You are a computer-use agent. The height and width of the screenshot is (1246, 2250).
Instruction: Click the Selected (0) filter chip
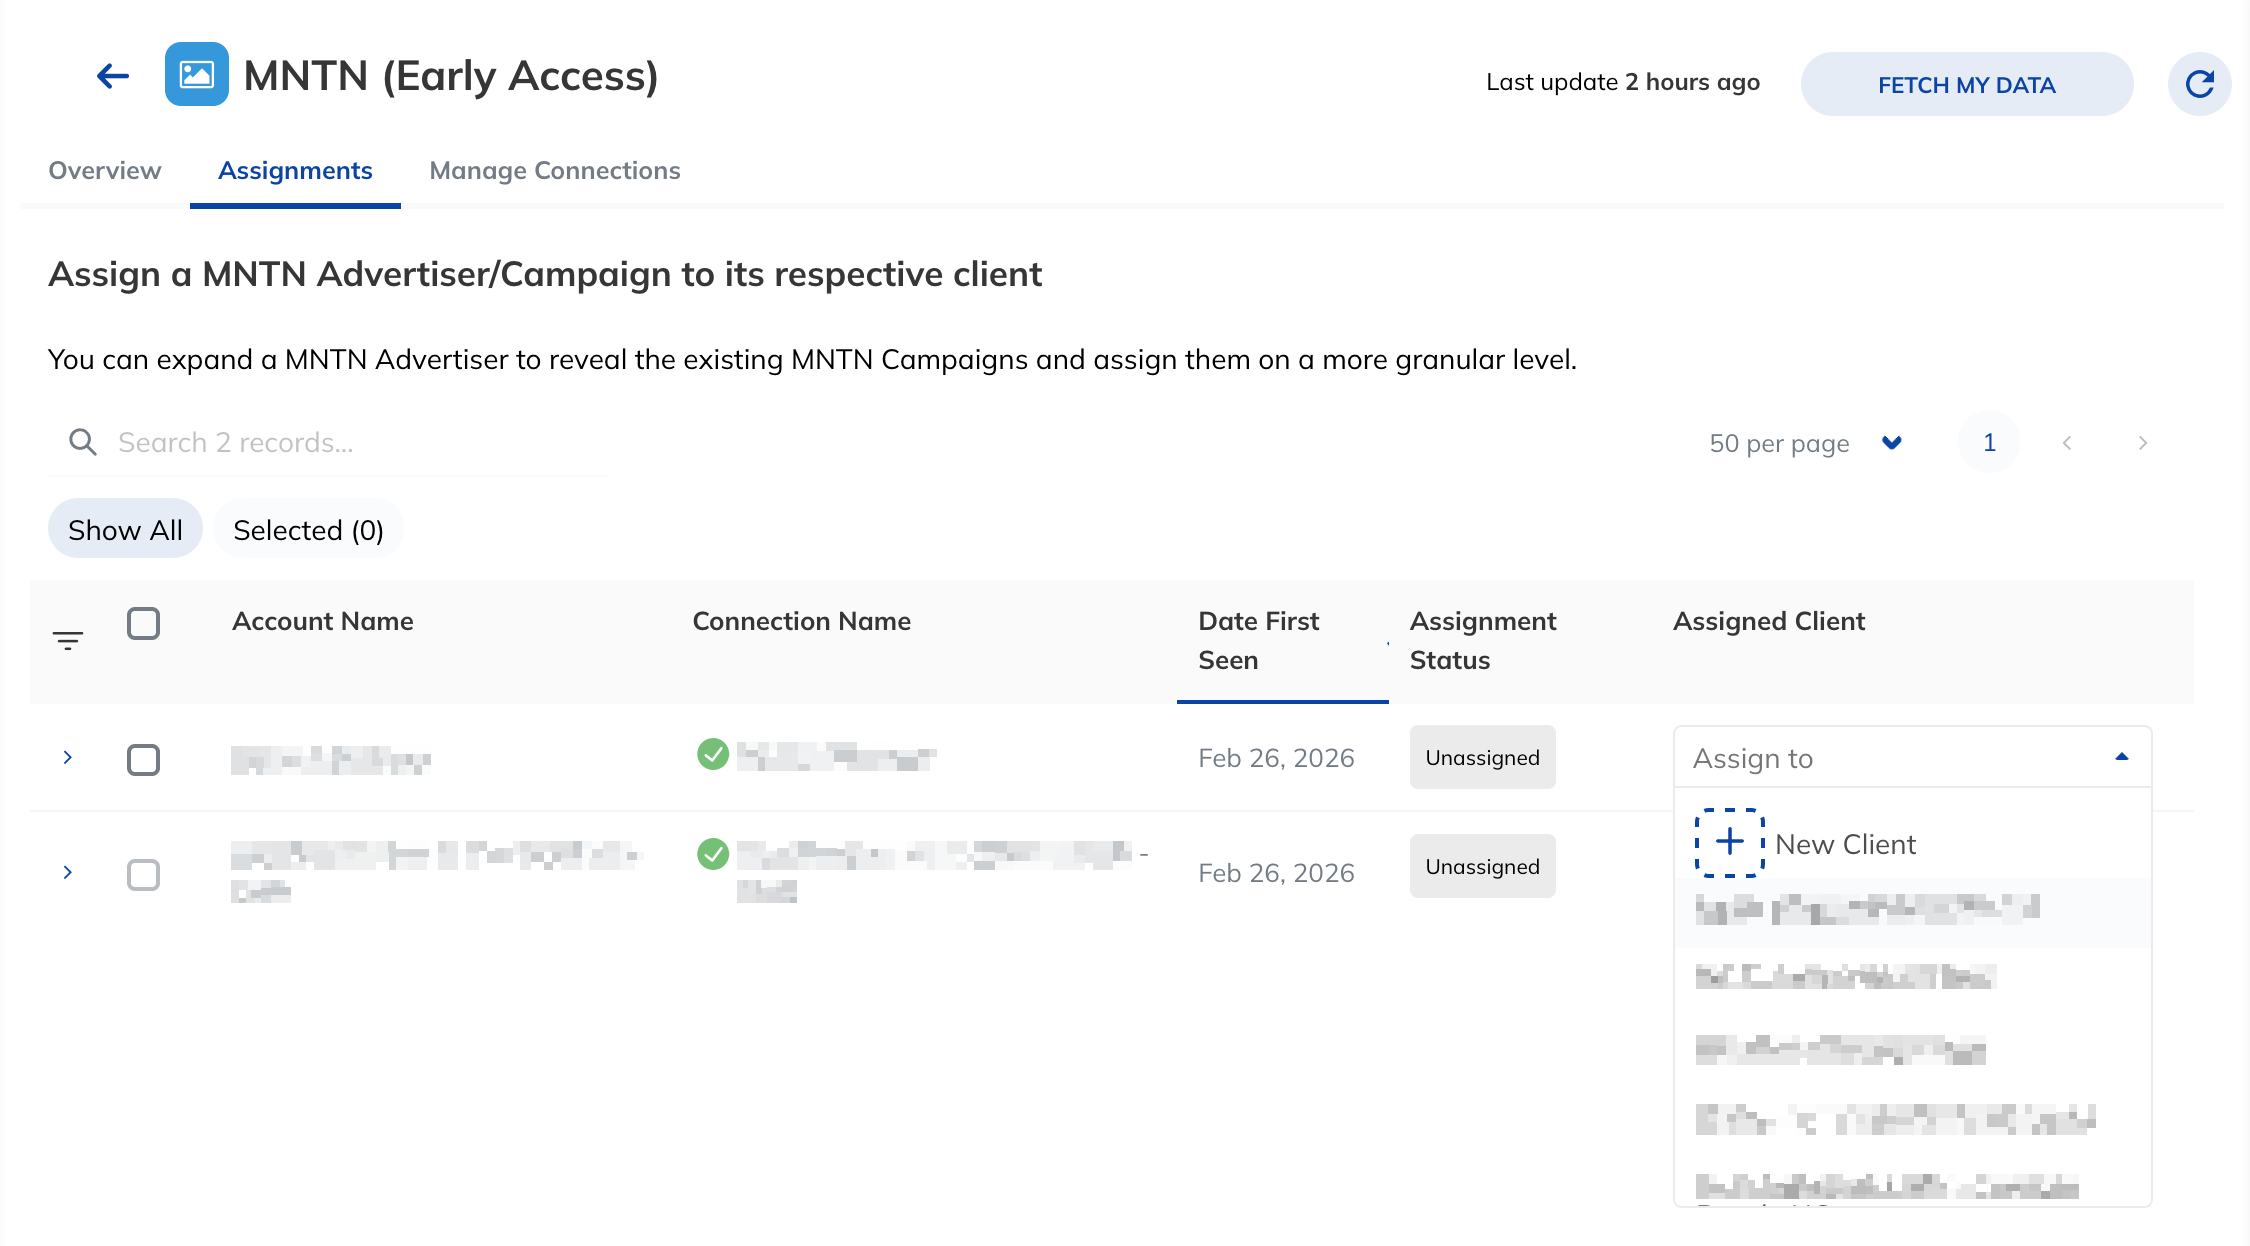point(308,529)
